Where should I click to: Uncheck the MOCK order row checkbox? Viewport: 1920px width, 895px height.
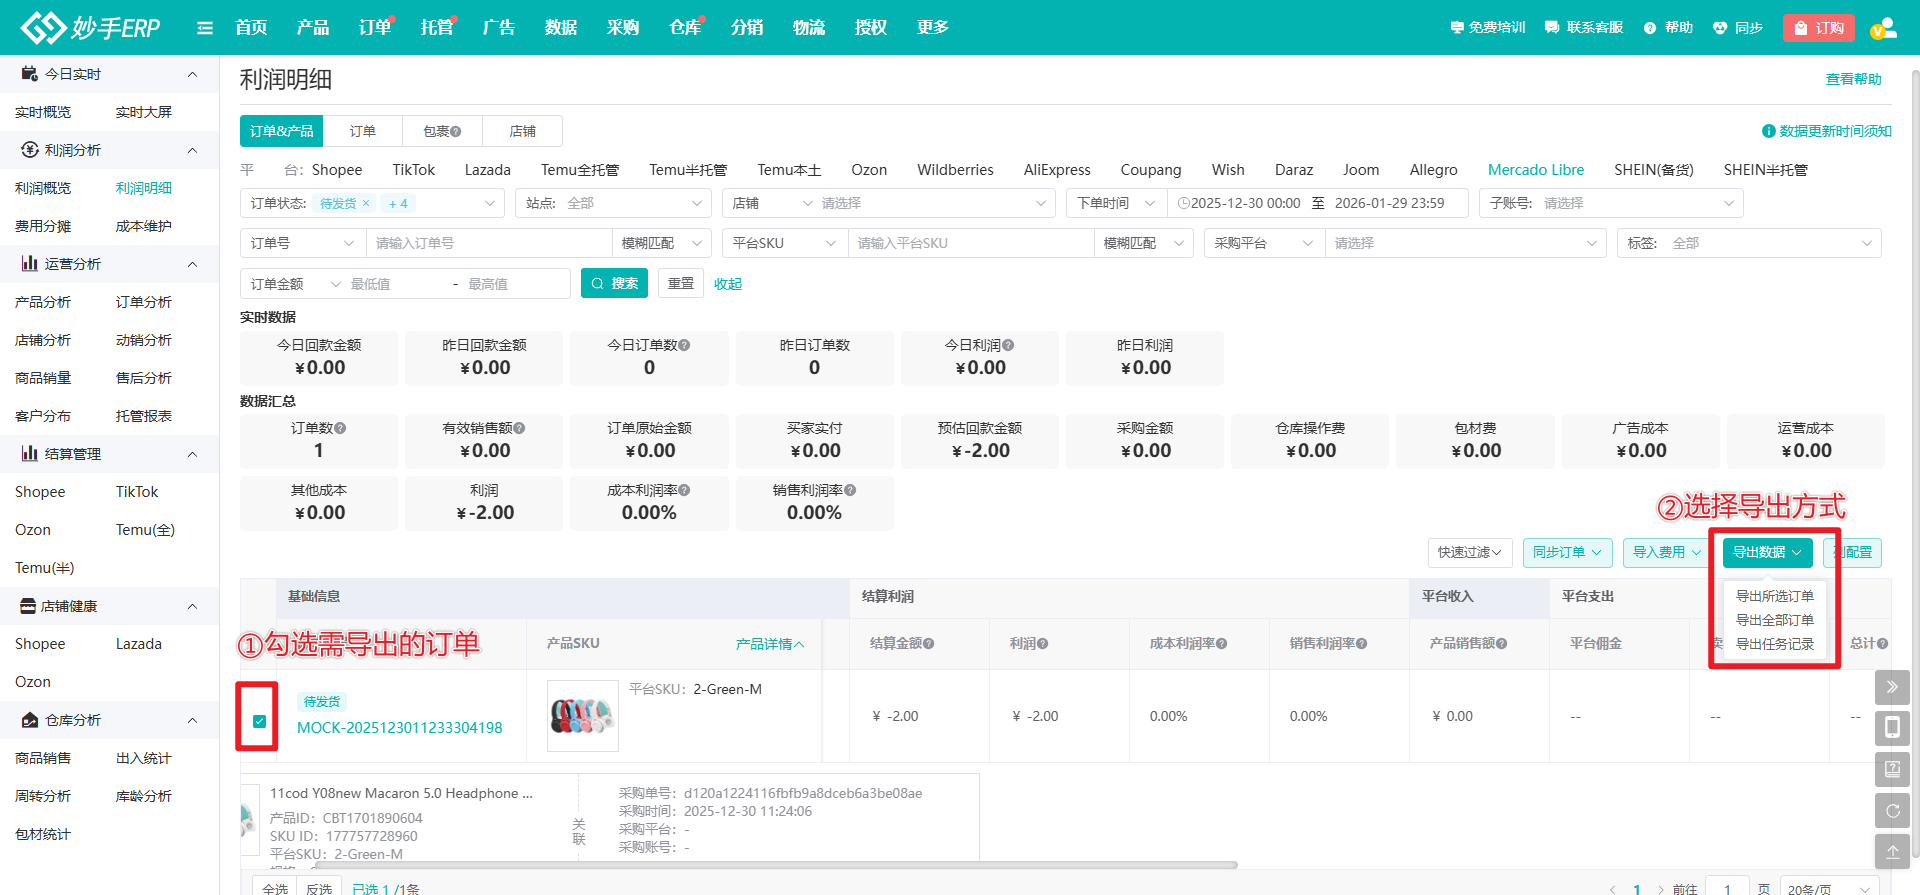pyautogui.click(x=260, y=721)
